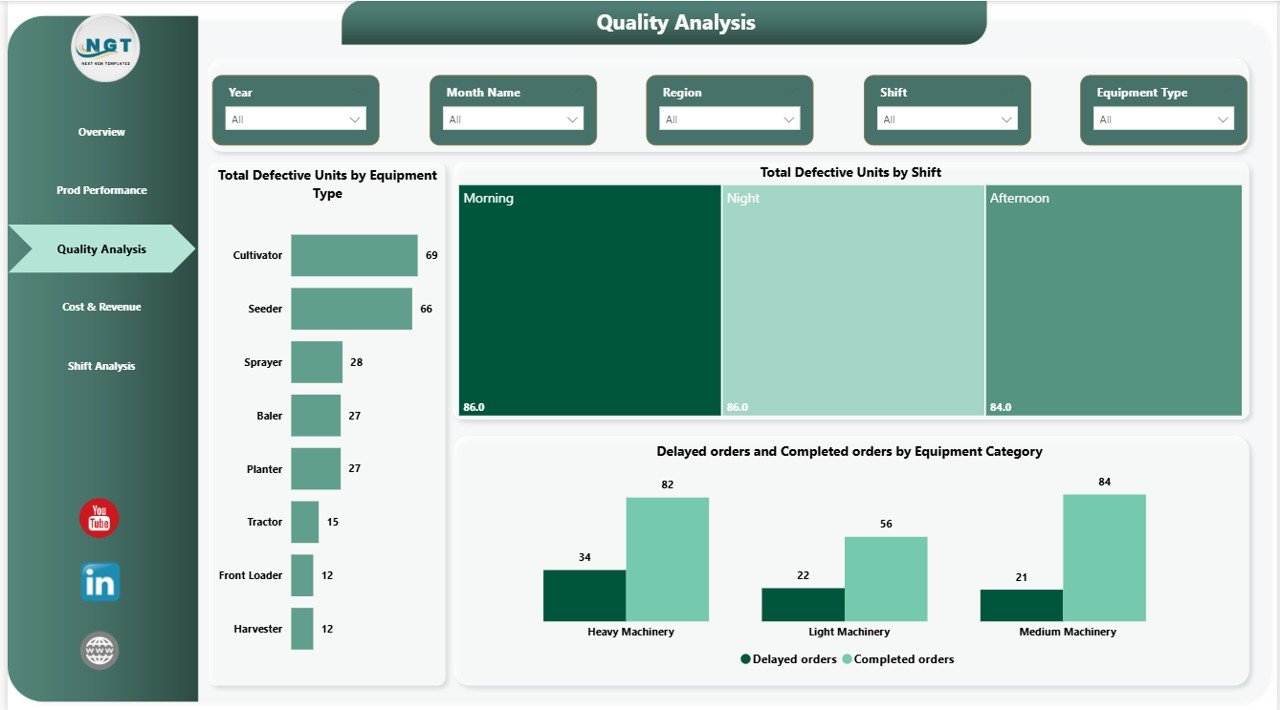
Task: Switch to the Overview page
Action: (101, 131)
